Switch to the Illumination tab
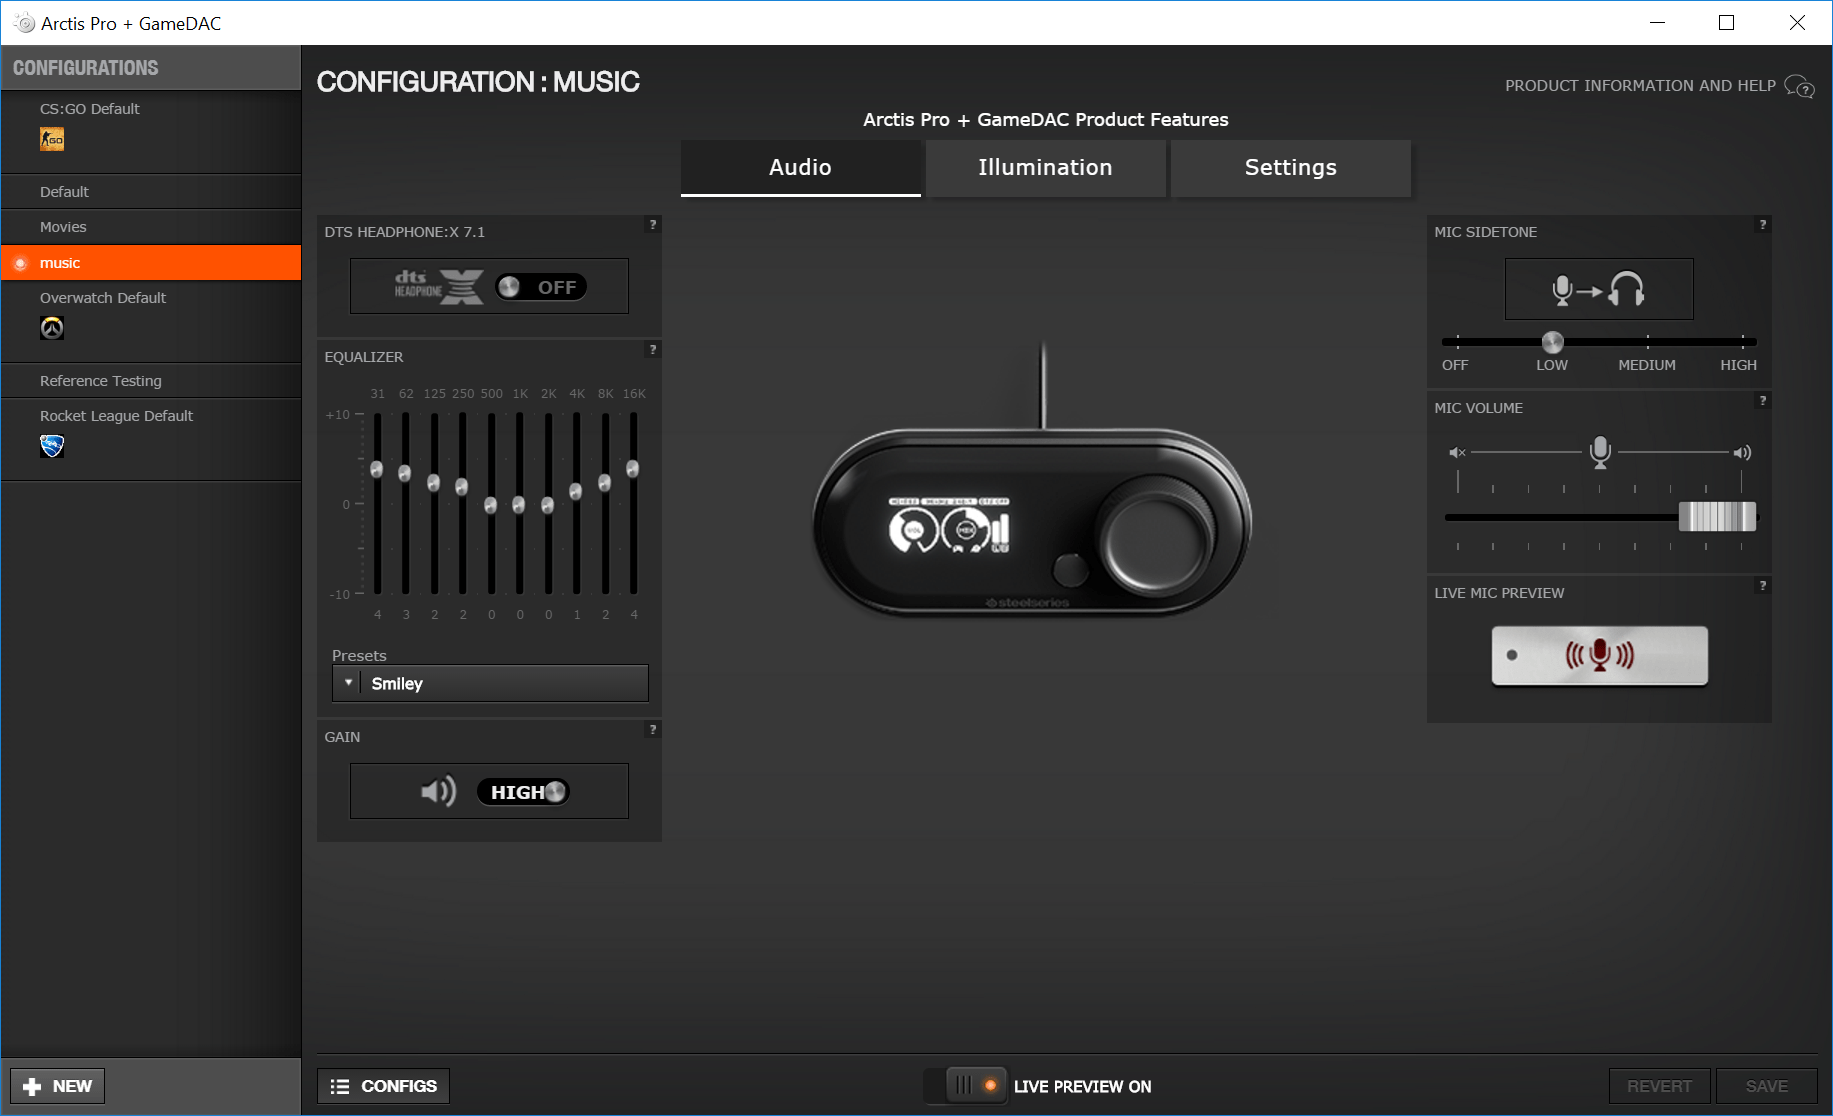The image size is (1833, 1116). click(x=1045, y=168)
